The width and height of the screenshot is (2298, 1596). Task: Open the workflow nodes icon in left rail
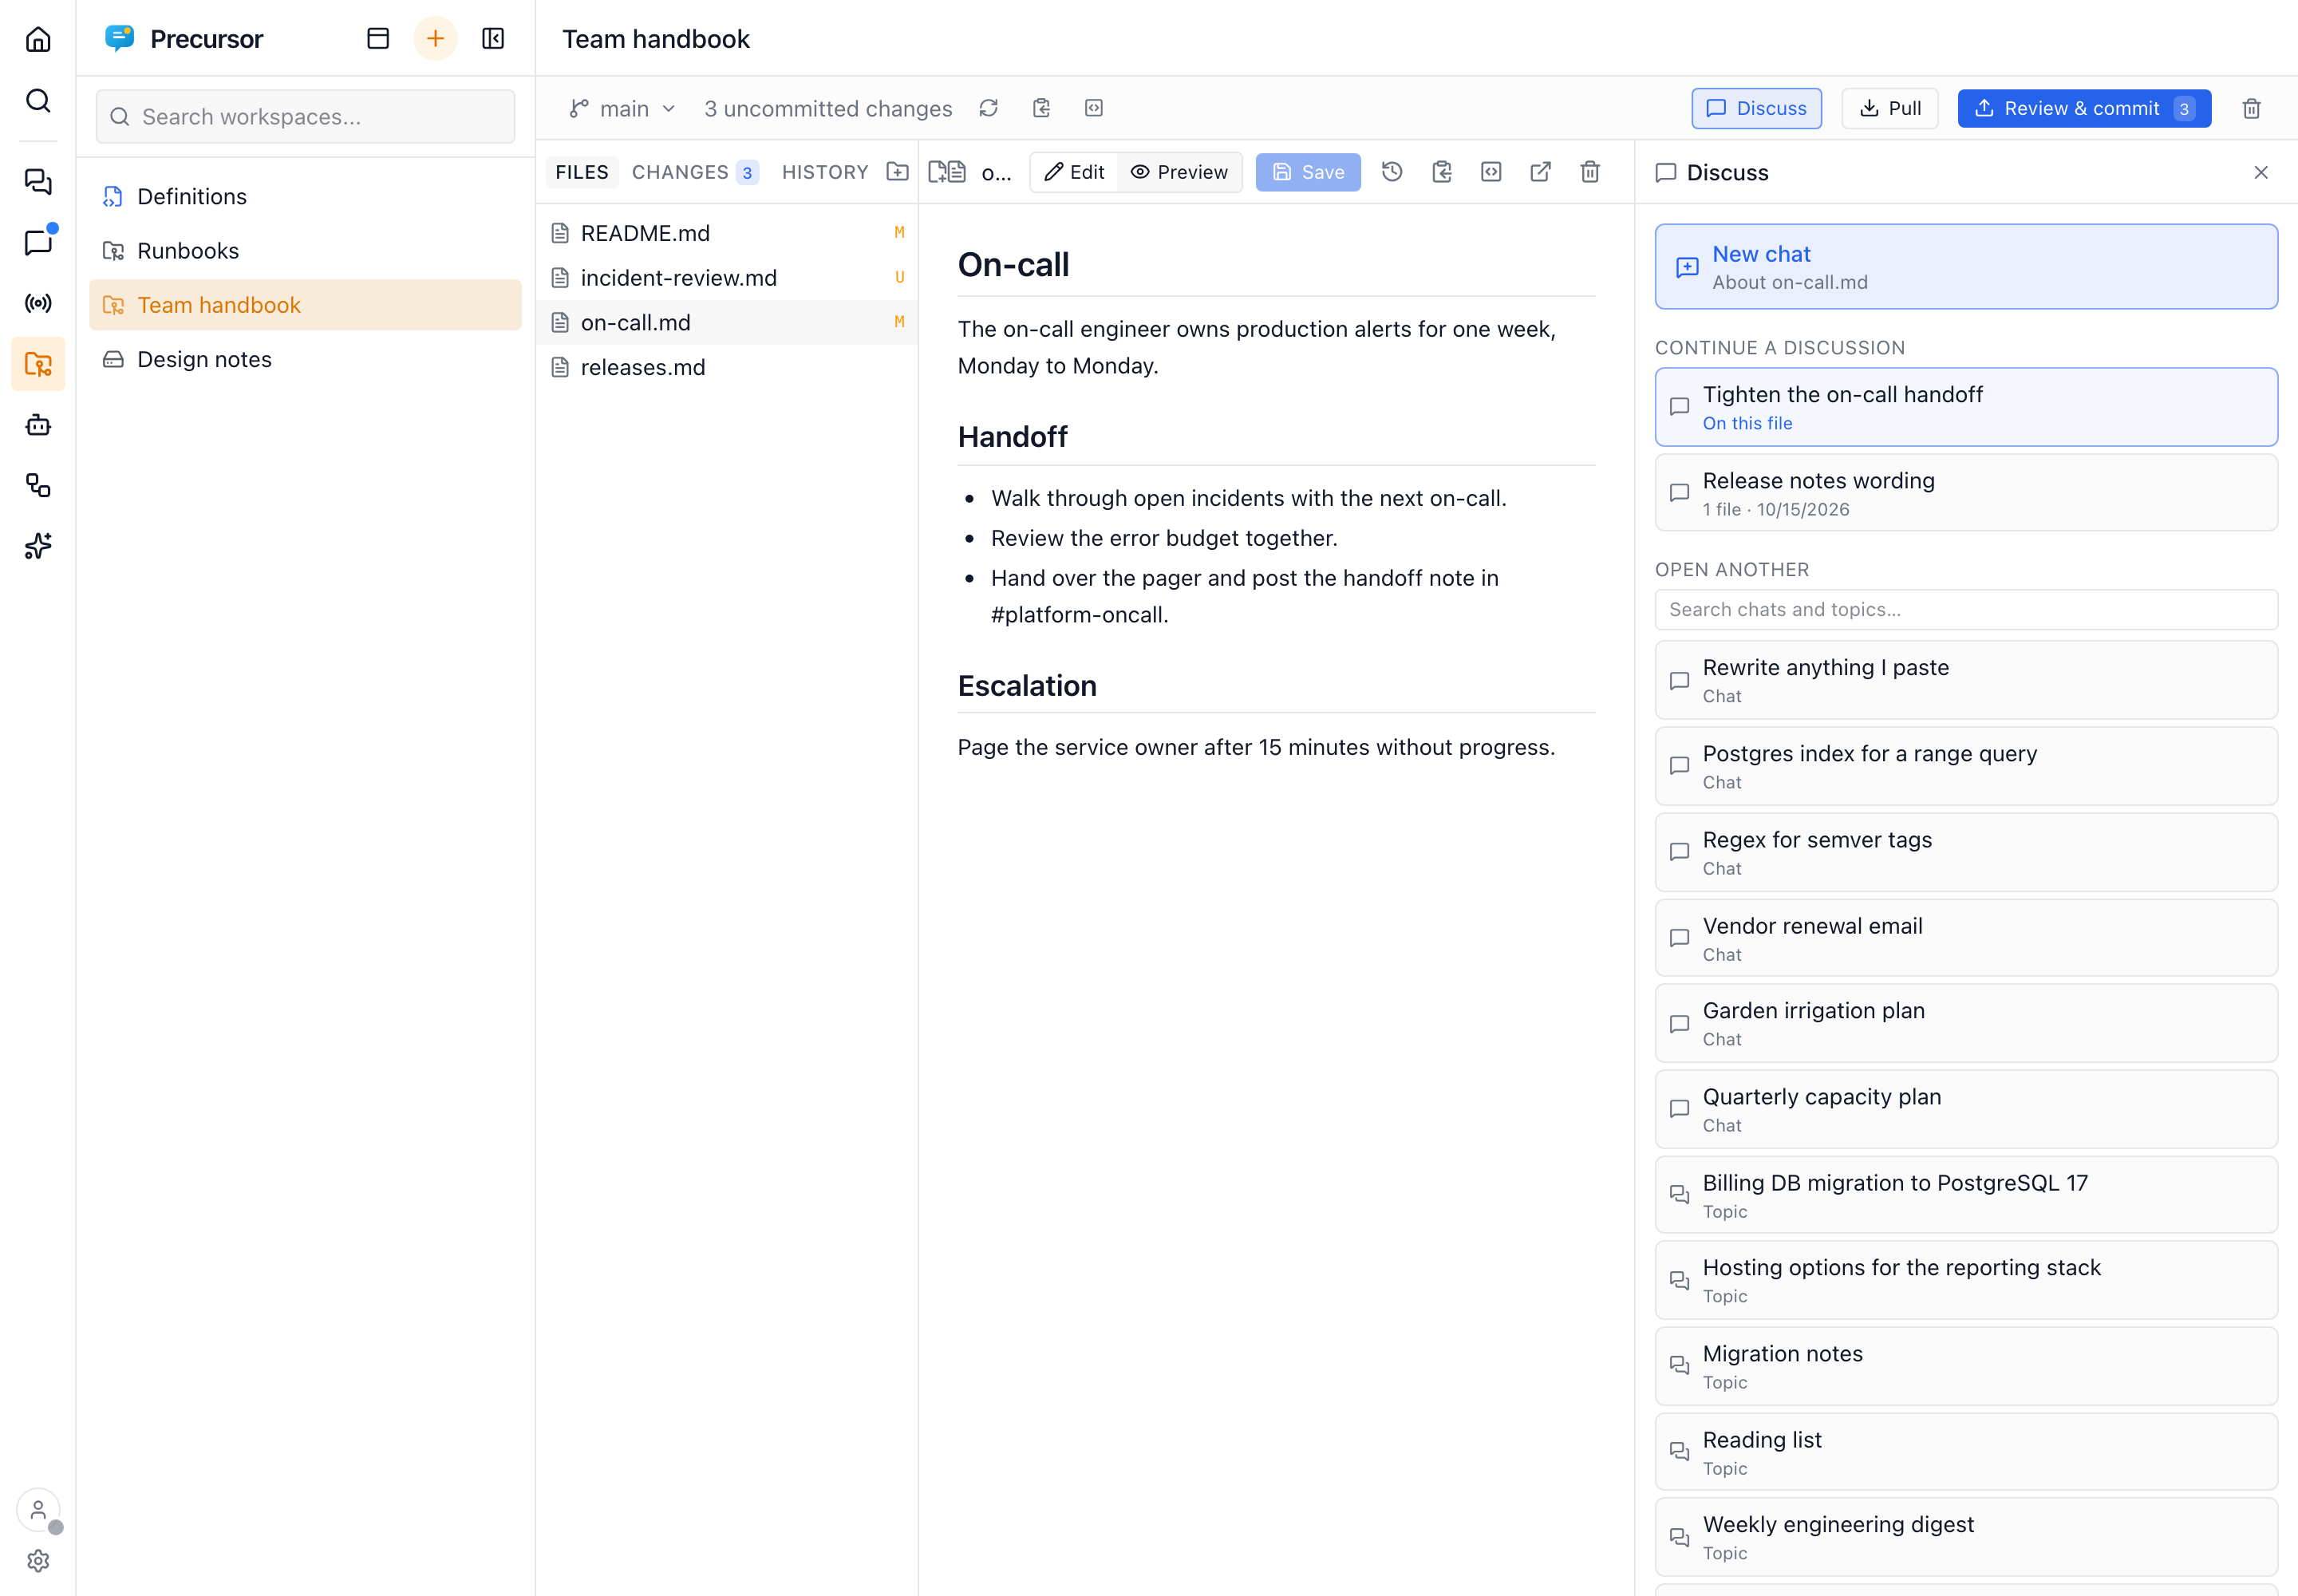click(x=38, y=486)
